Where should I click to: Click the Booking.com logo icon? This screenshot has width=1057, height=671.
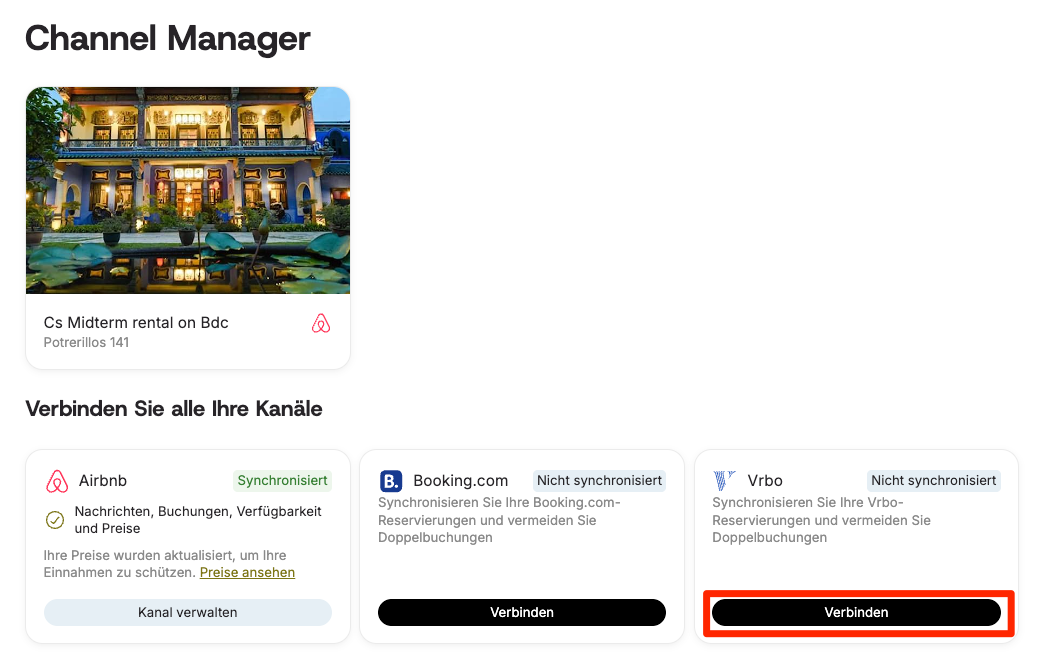391,481
